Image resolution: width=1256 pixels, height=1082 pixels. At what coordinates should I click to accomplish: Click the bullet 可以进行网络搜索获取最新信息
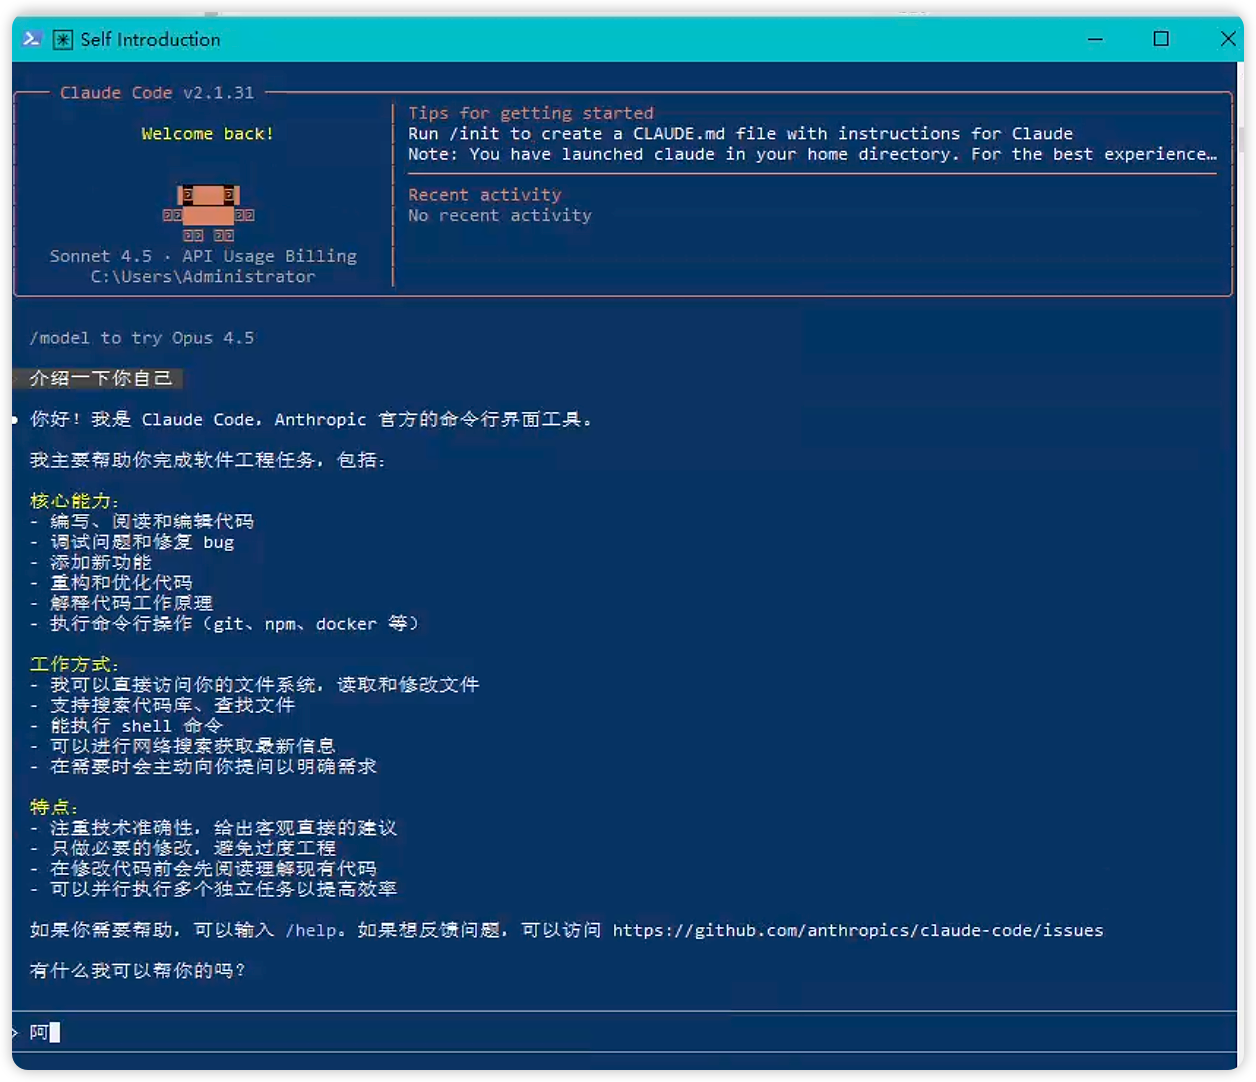coord(182,746)
